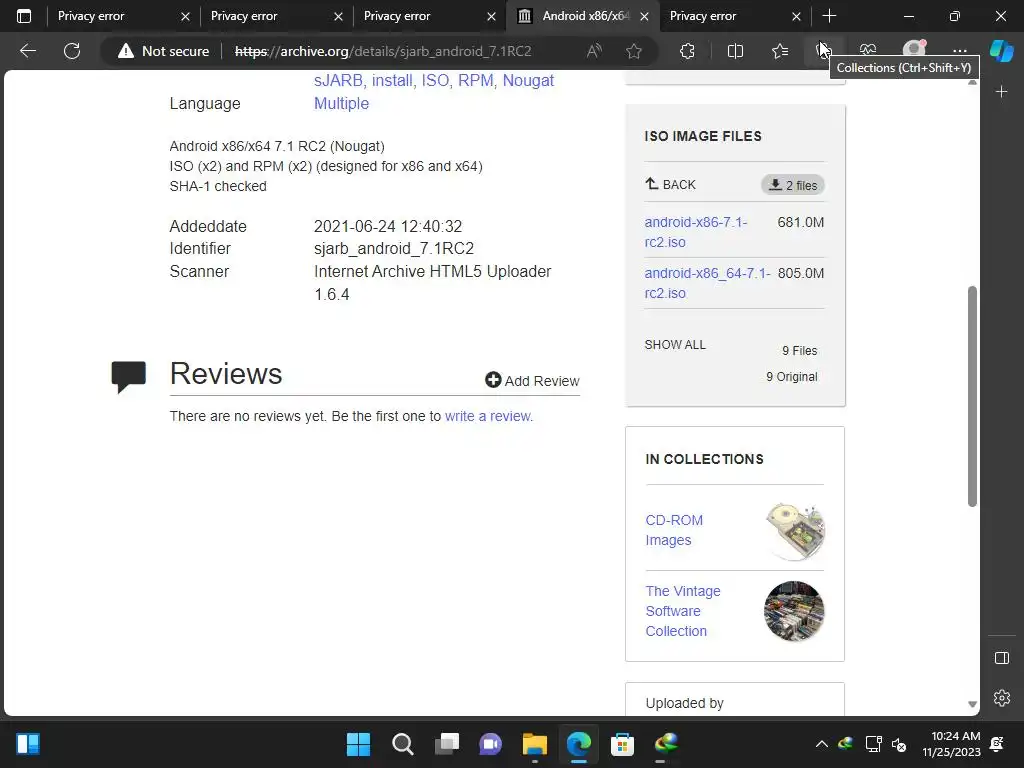Click BACK in ISO image files
Screen dimensions: 1024x768
pos(671,184)
